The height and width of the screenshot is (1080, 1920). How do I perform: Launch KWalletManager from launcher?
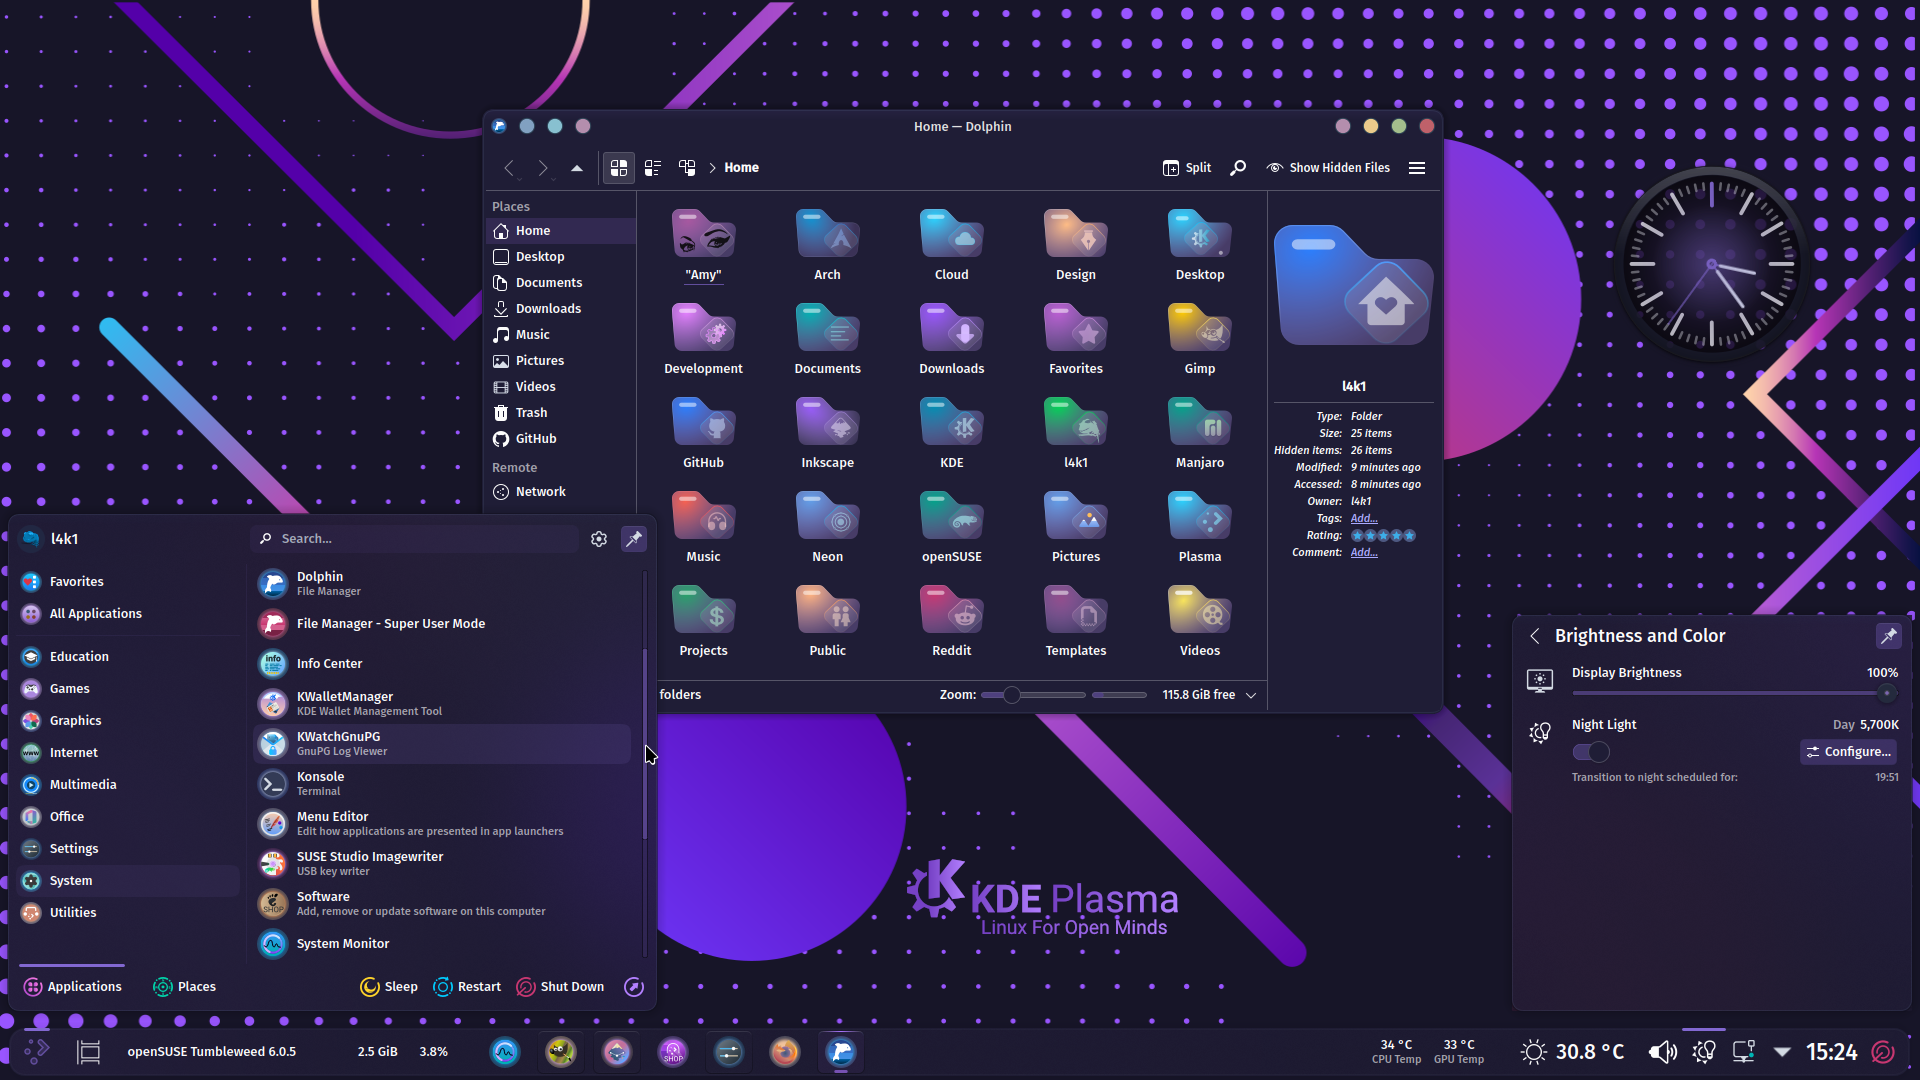tap(443, 704)
